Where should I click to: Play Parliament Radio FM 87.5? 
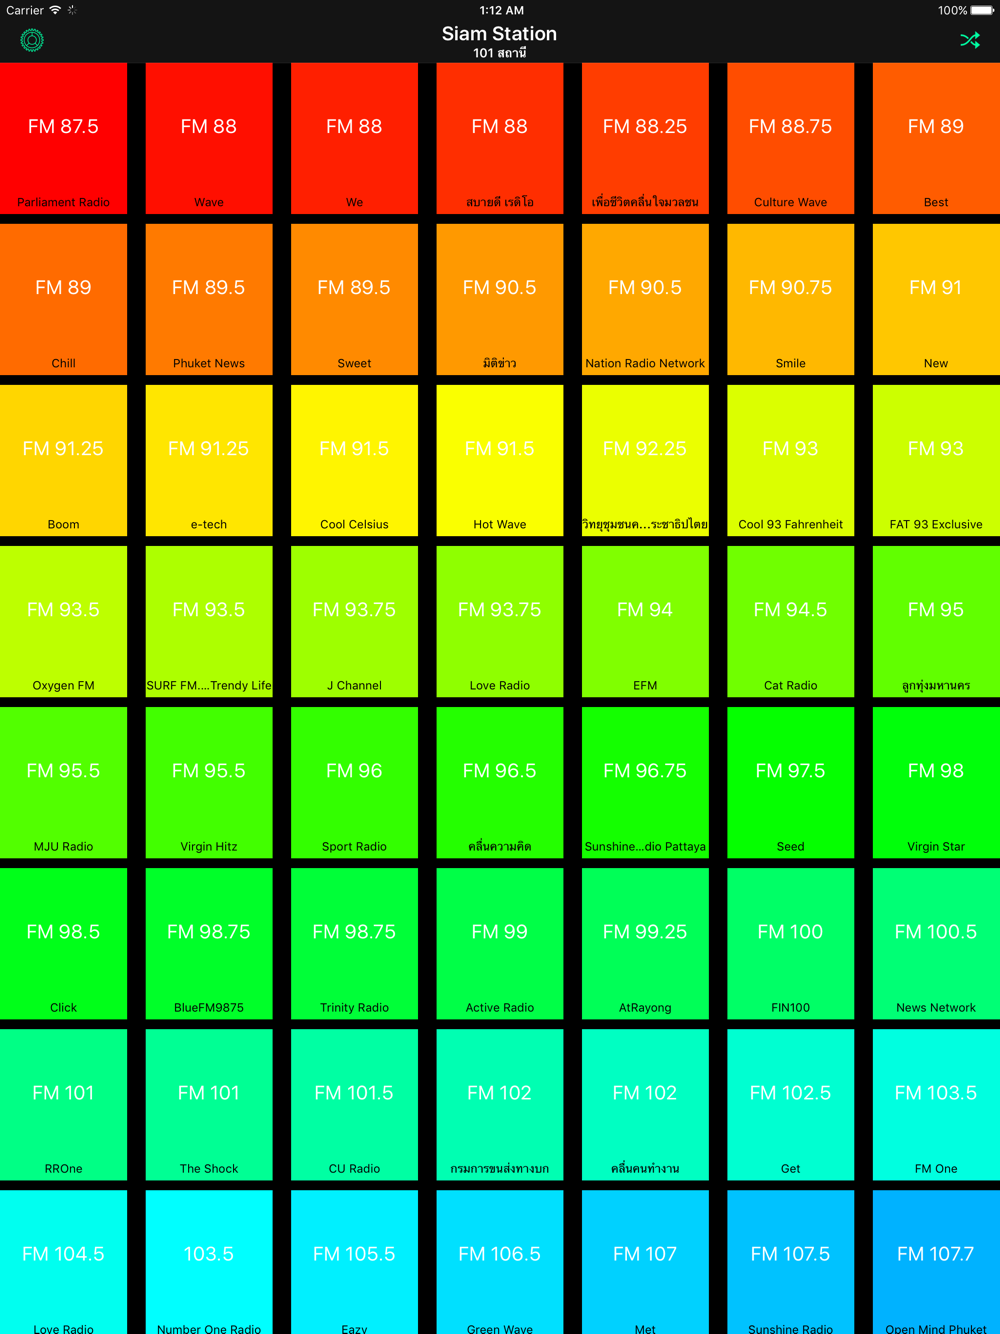(x=63, y=138)
